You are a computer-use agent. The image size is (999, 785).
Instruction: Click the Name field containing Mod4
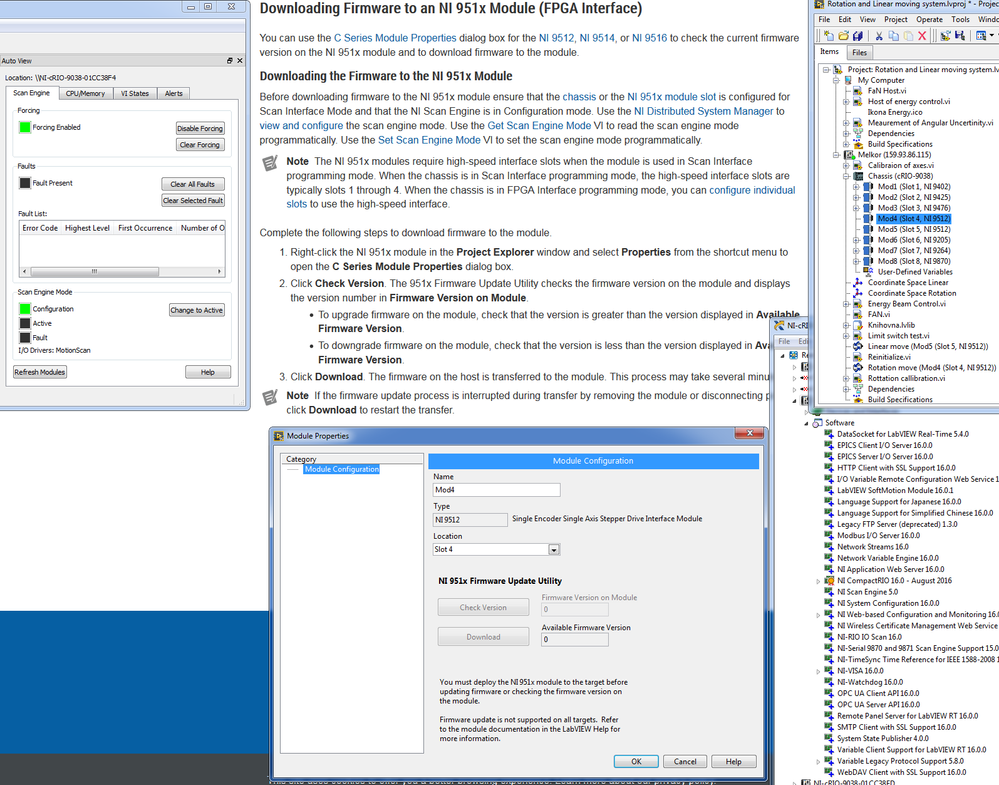coord(496,490)
